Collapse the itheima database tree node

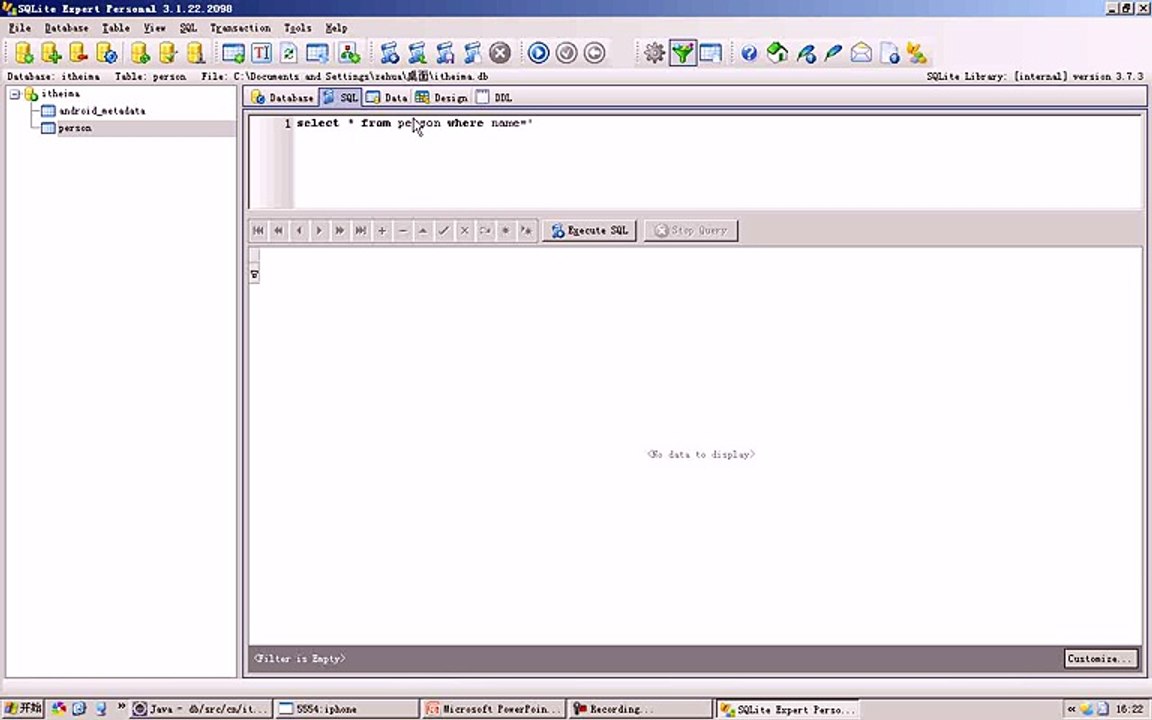(15, 94)
